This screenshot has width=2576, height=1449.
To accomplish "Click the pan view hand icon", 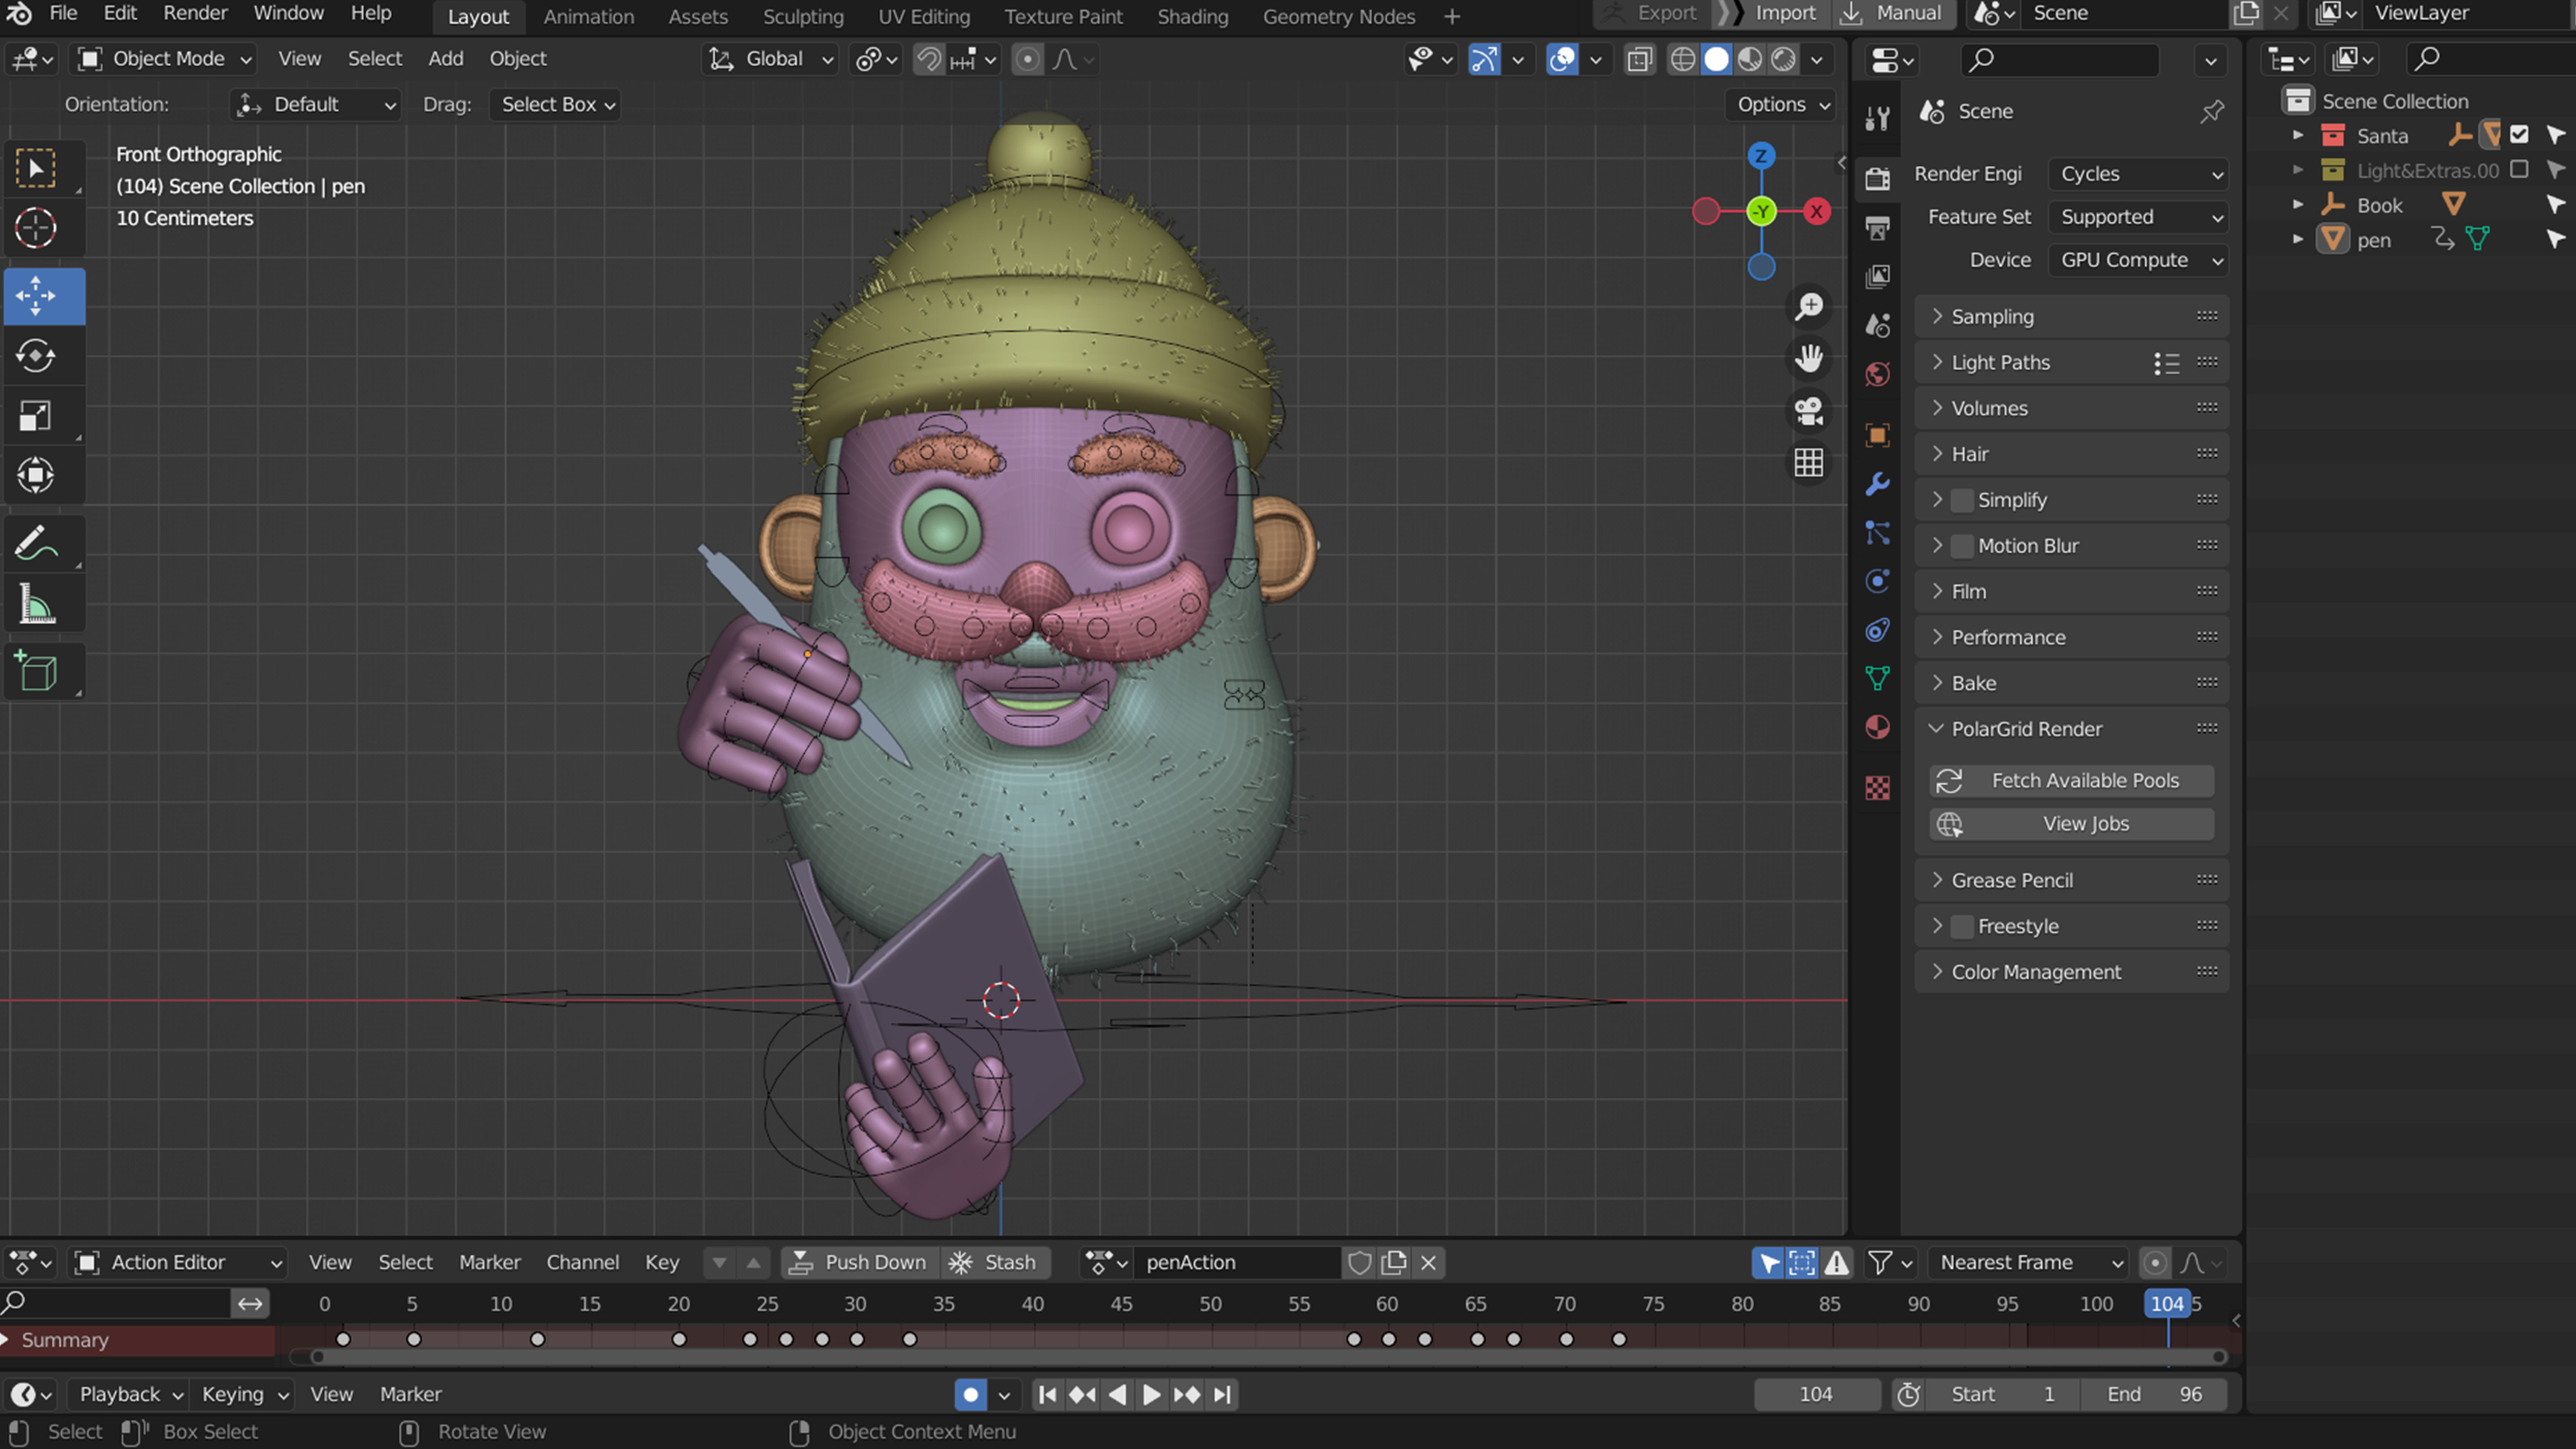I will (1809, 359).
